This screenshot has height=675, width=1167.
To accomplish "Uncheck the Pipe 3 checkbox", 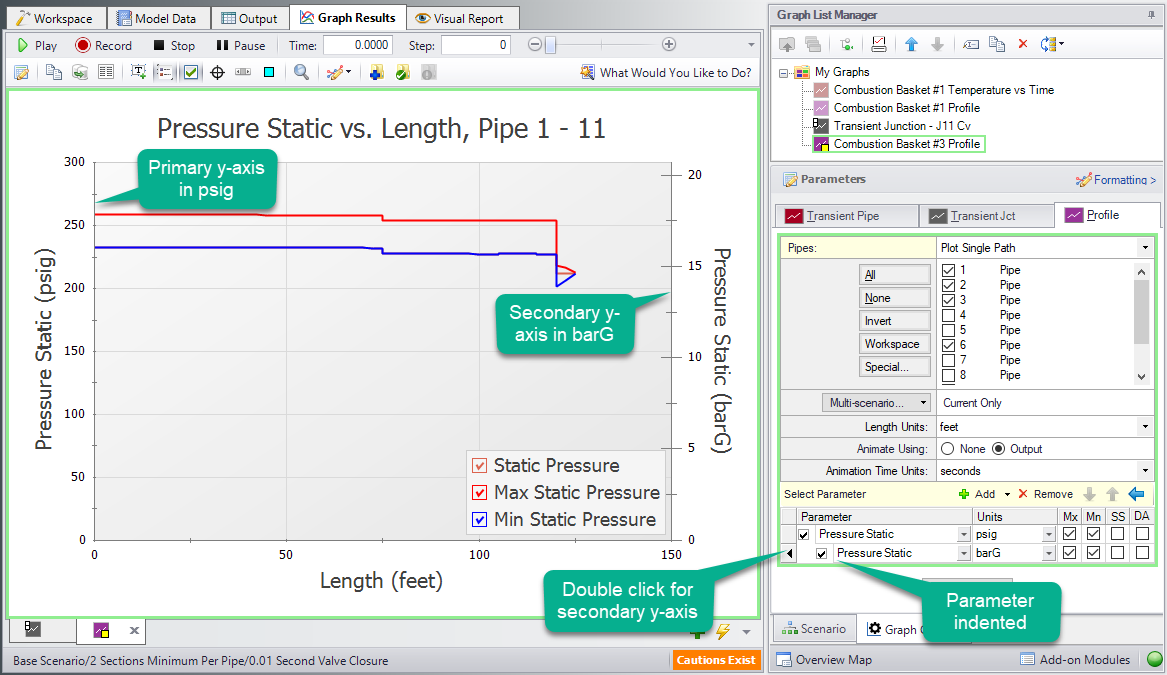I will [949, 300].
